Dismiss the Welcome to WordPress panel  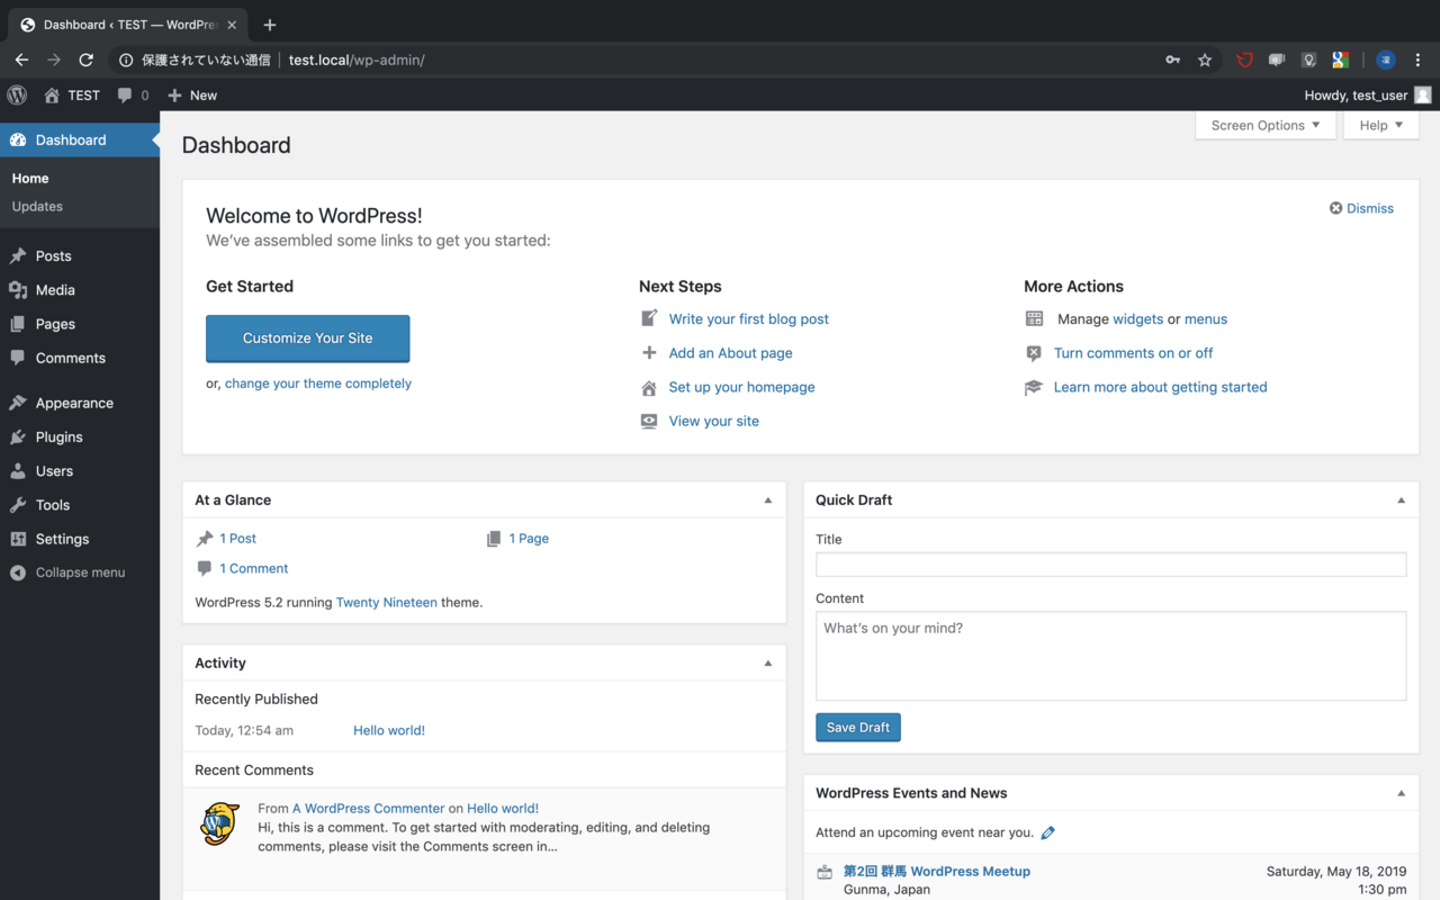click(1361, 208)
